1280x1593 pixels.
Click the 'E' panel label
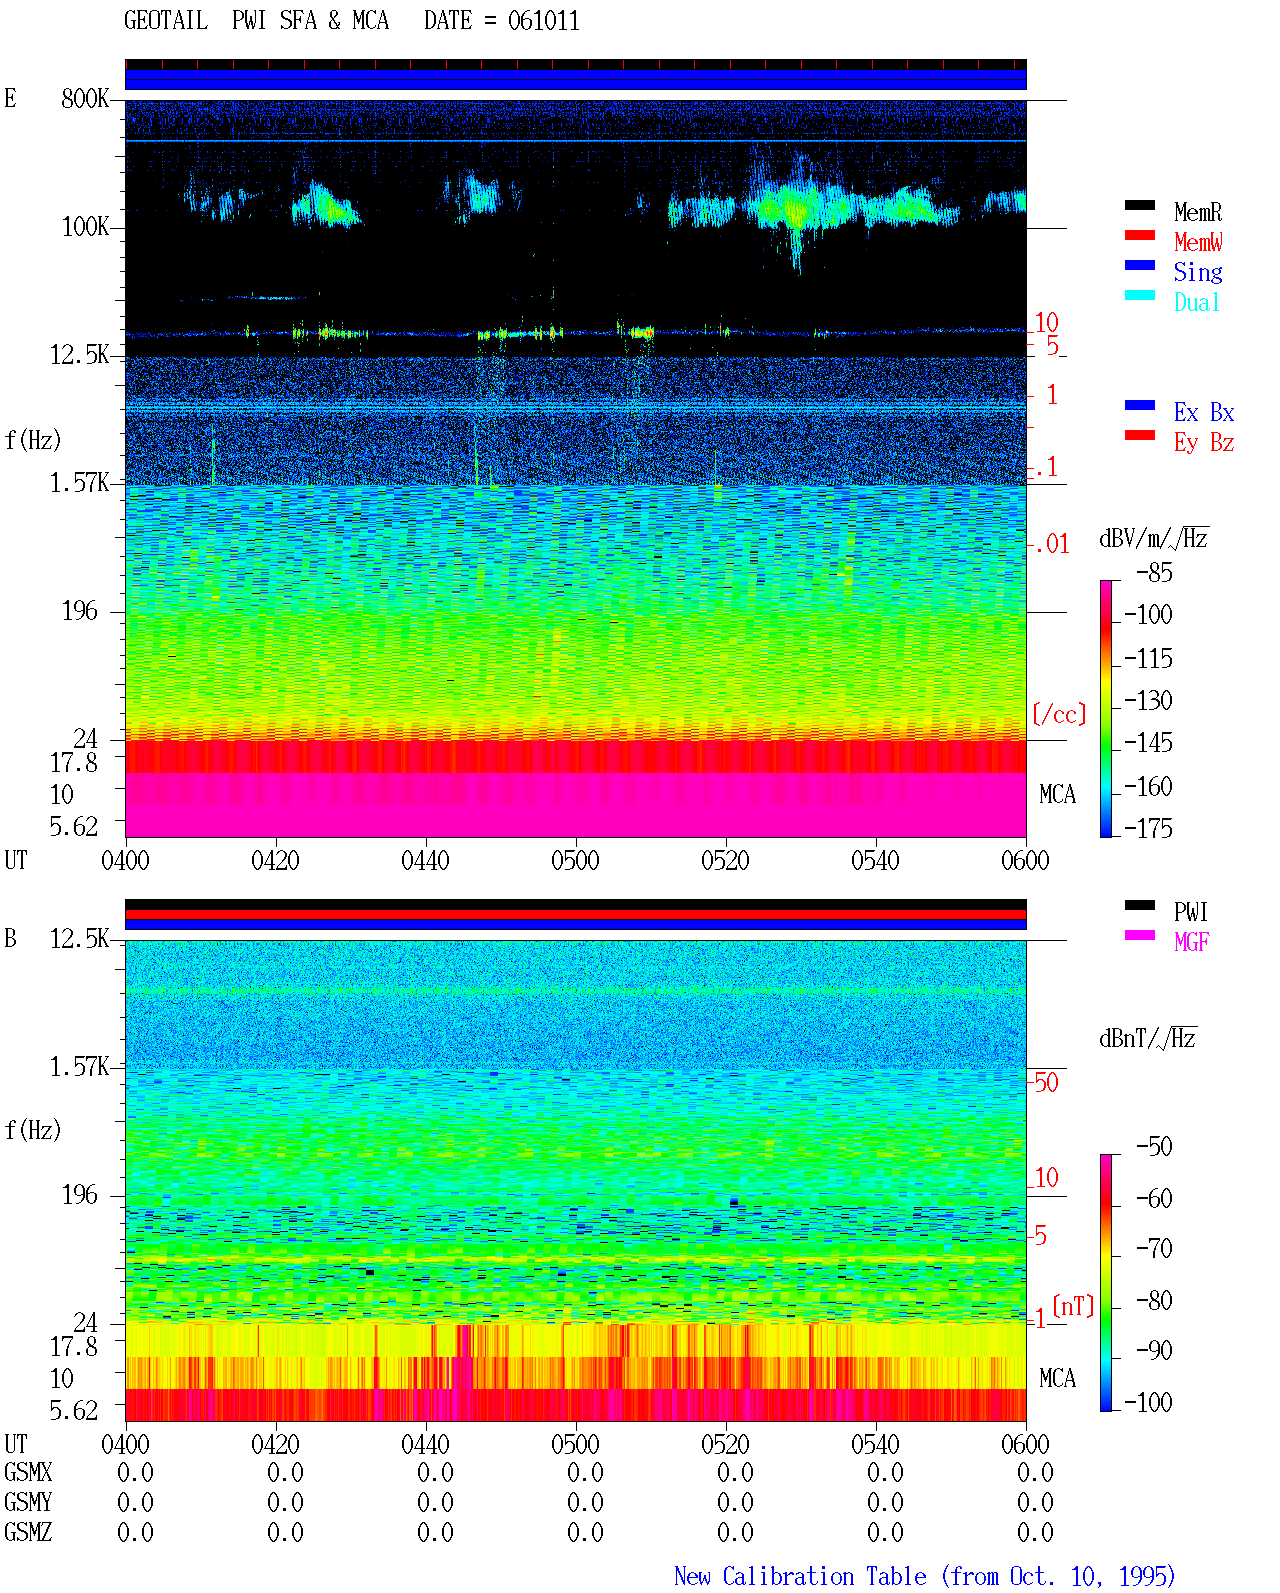tap(10, 98)
